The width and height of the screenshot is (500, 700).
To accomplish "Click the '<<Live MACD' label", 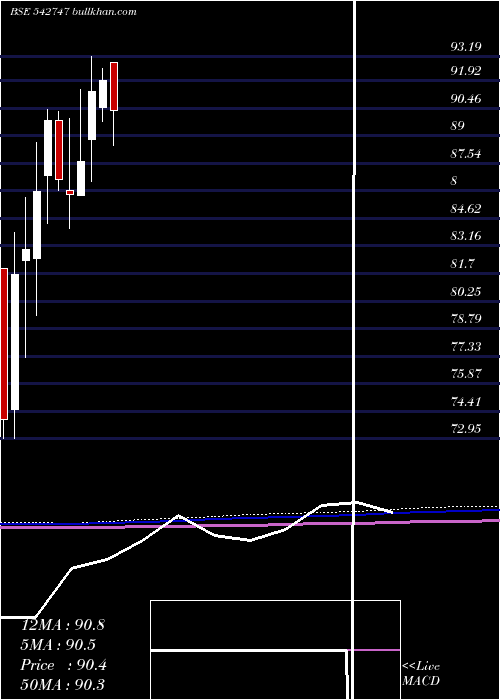I will coord(421,674).
